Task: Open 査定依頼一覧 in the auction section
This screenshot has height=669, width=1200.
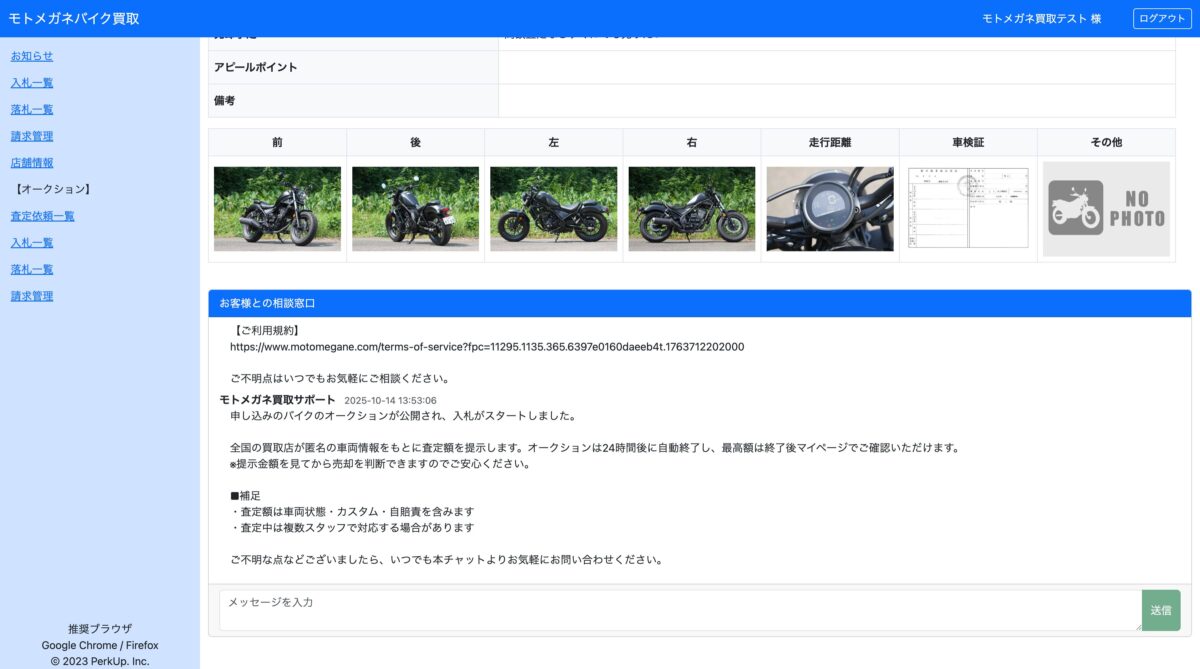Action: coord(42,216)
